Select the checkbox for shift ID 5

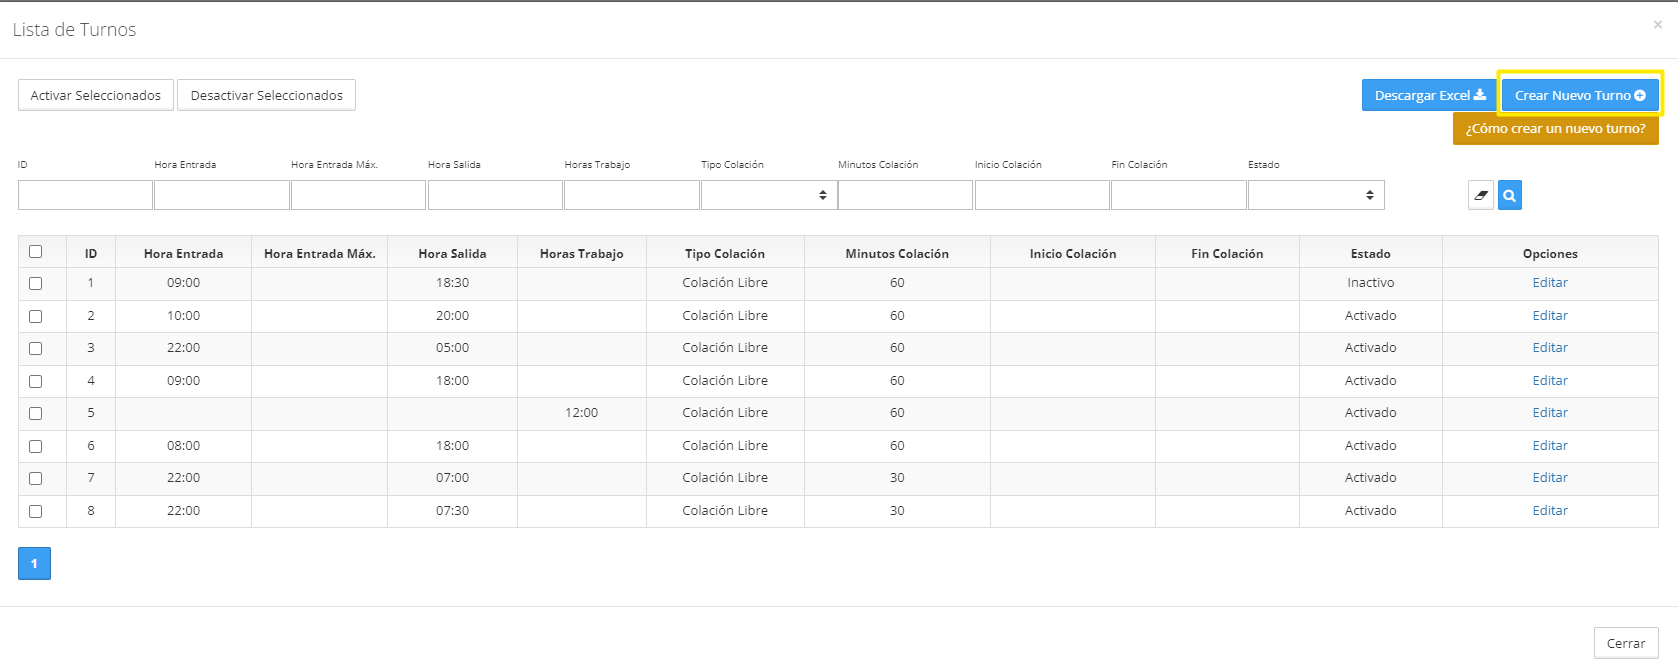click(x=36, y=414)
